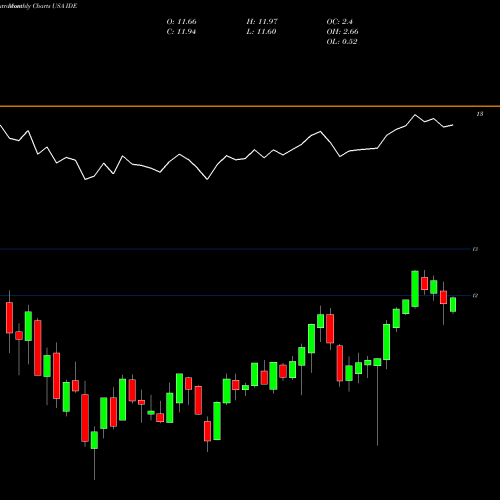Click the tallest green candle near the chart peak

point(415,289)
